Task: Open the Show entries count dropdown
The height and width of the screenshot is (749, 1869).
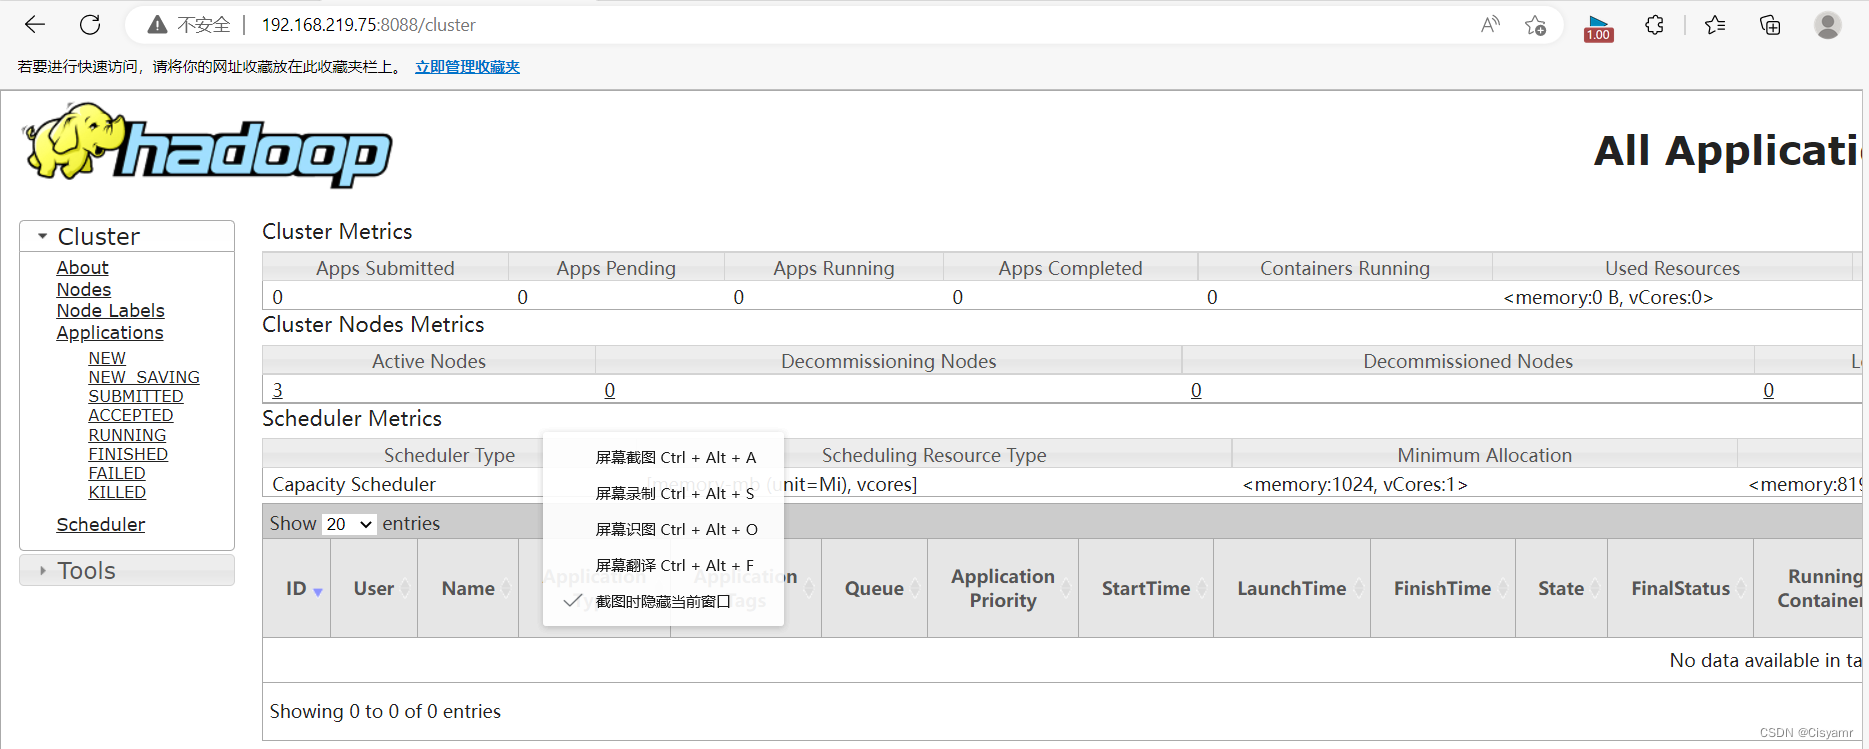Action: [349, 524]
